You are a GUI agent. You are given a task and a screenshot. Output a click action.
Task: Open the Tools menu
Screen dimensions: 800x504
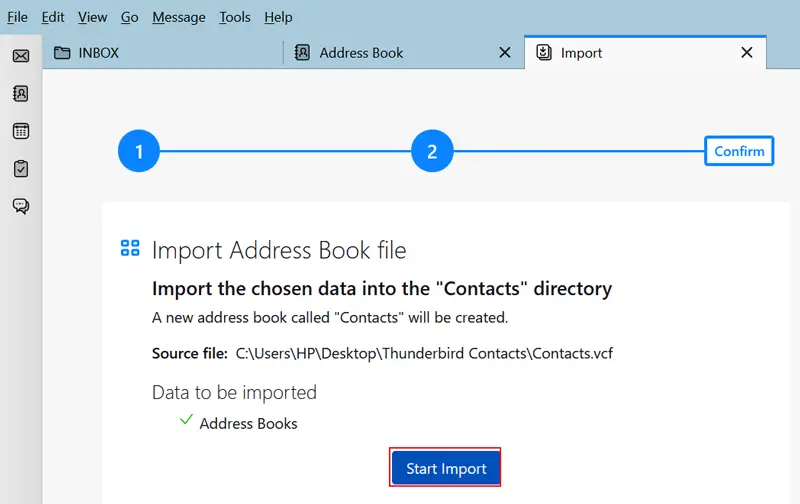tap(235, 17)
